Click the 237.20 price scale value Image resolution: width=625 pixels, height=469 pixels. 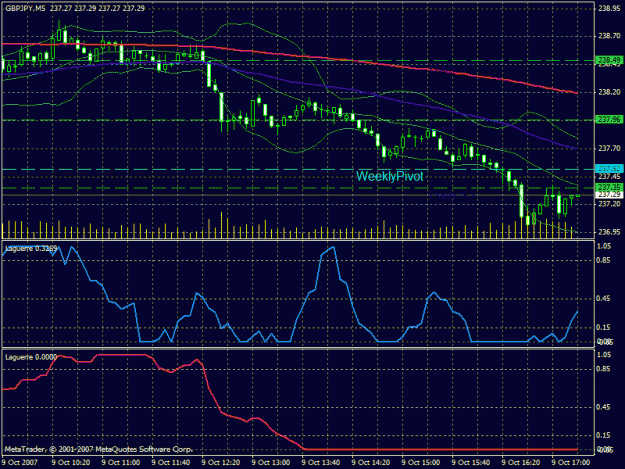609,204
